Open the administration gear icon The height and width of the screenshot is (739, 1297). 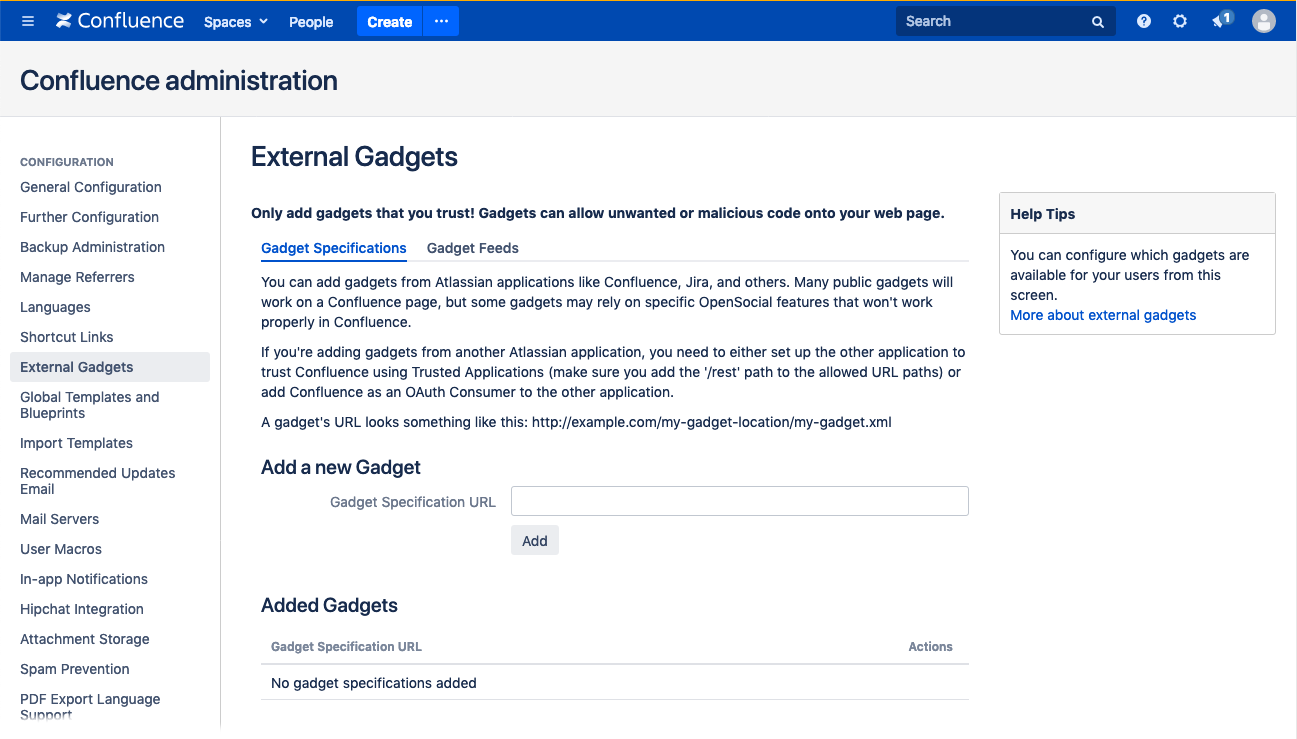[x=1180, y=20]
